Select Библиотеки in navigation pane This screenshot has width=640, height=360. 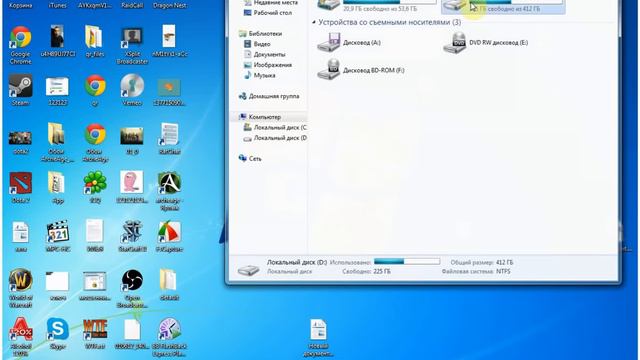(x=260, y=33)
